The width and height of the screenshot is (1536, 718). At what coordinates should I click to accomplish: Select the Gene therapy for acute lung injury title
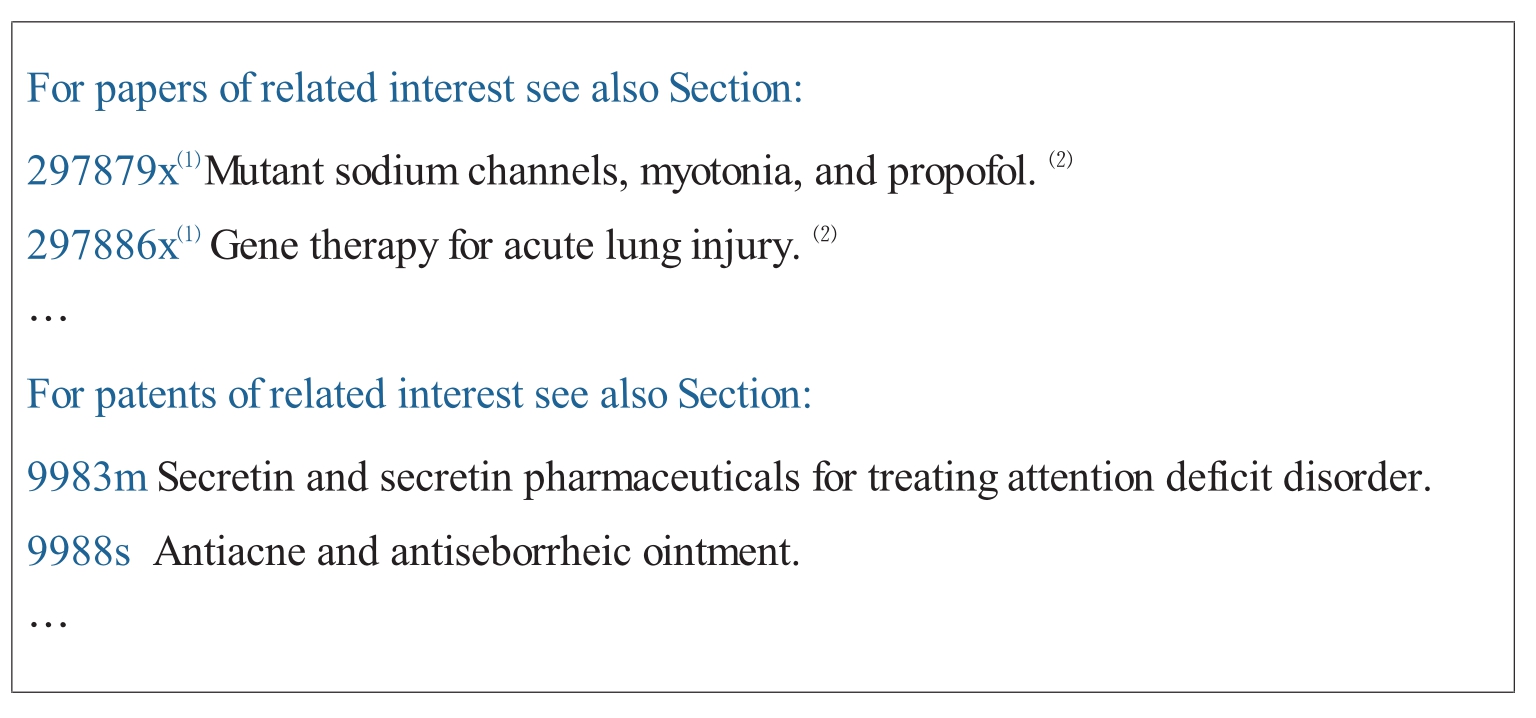[505, 246]
